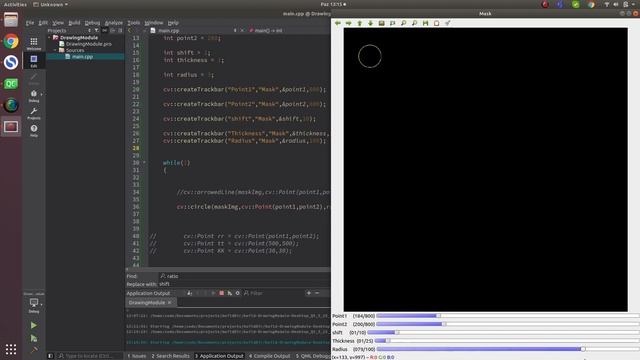Open the Build menu
This screenshot has width=640, height=360.
pyautogui.click(x=74, y=23)
